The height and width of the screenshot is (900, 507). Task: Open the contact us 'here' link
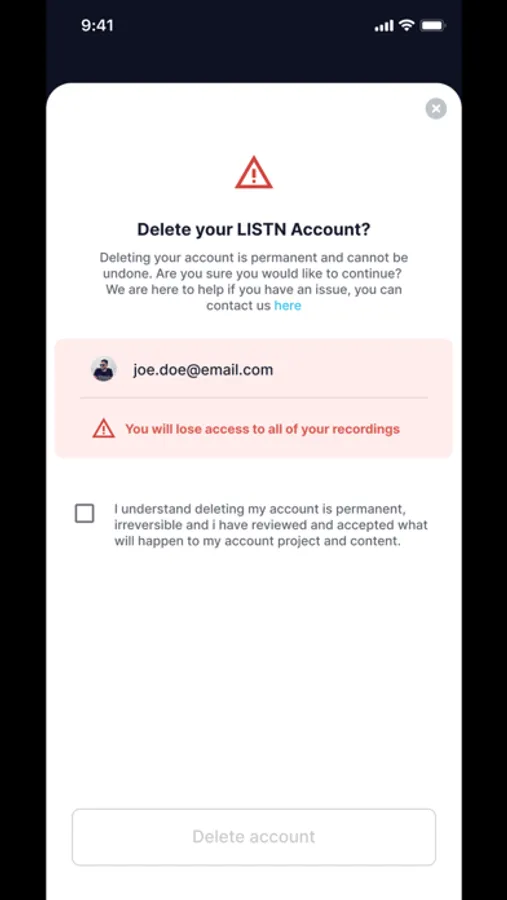[x=288, y=305]
